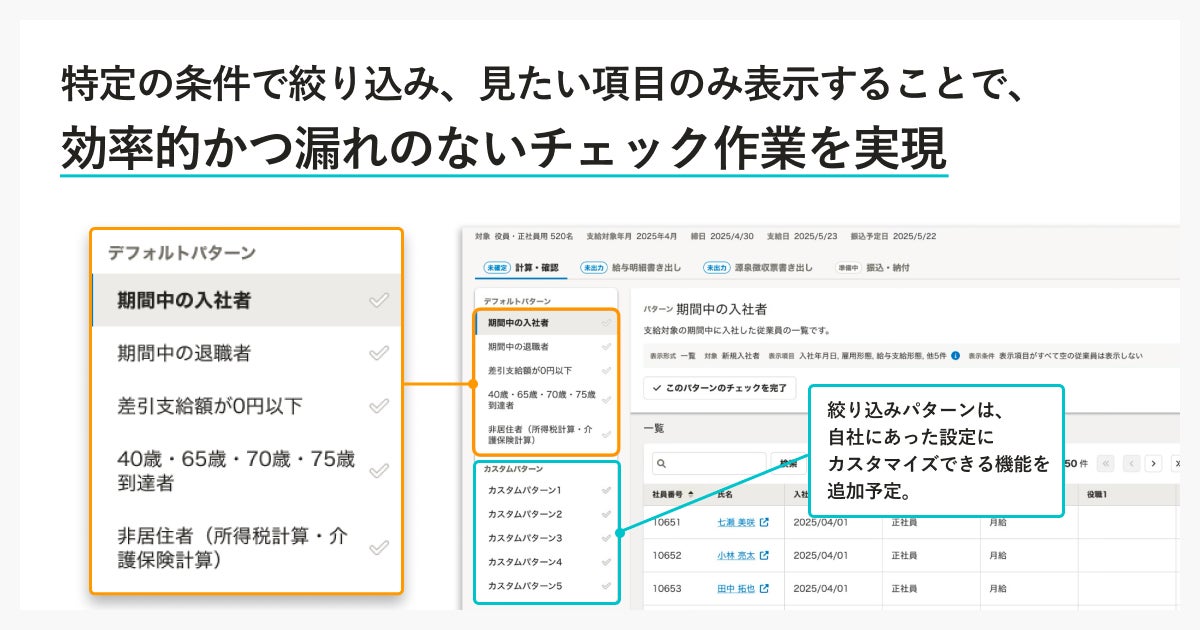
Task: Select 差引支給額が0円以下 text in enlarged callout
Action: click(x=210, y=406)
